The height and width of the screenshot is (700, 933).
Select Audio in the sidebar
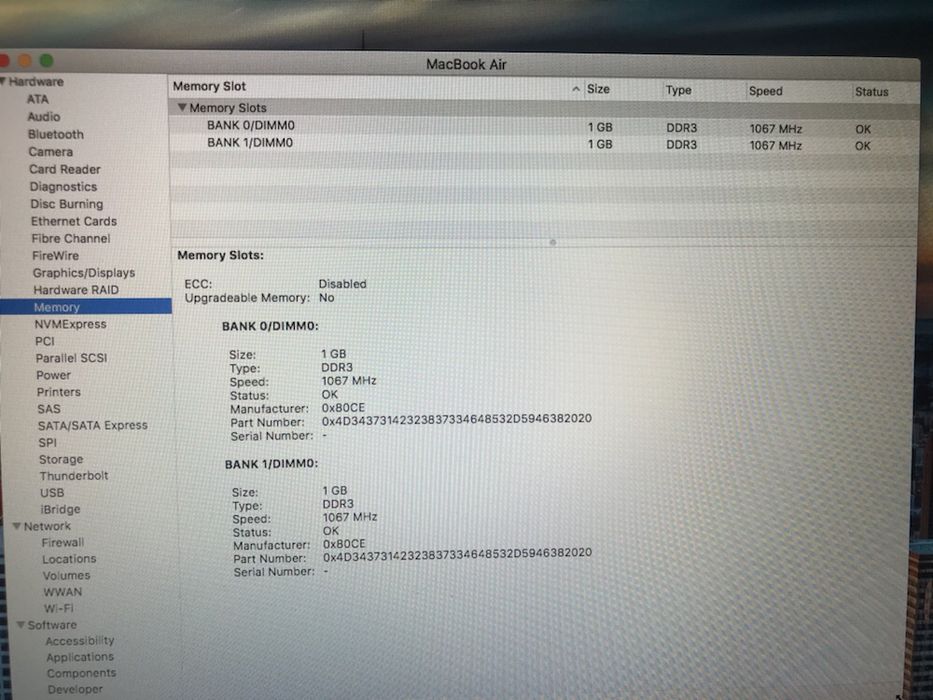(x=44, y=117)
